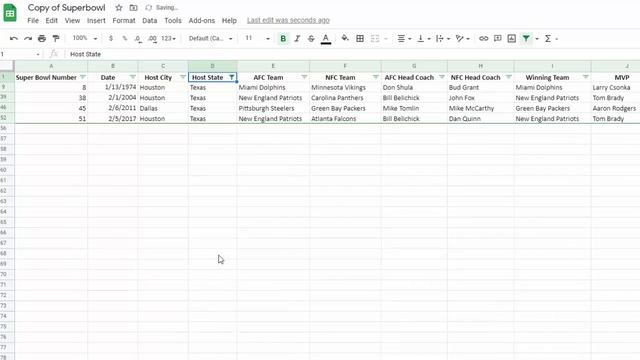Open the Add-ons menu
This screenshot has width=640, height=360.
(x=202, y=20)
